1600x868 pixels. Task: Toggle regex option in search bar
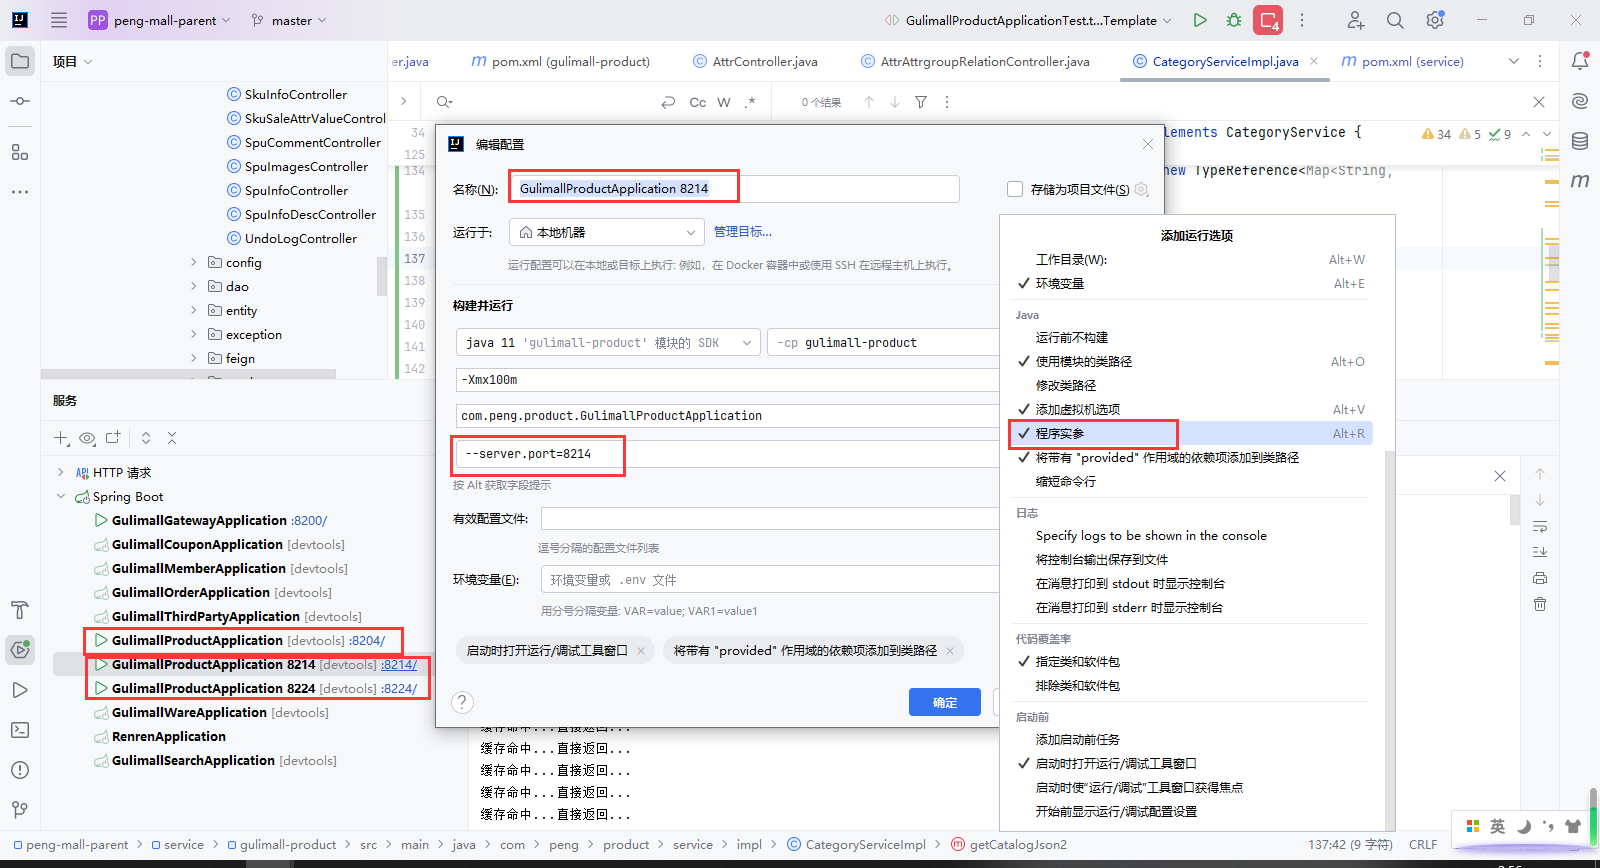pyautogui.click(x=750, y=102)
